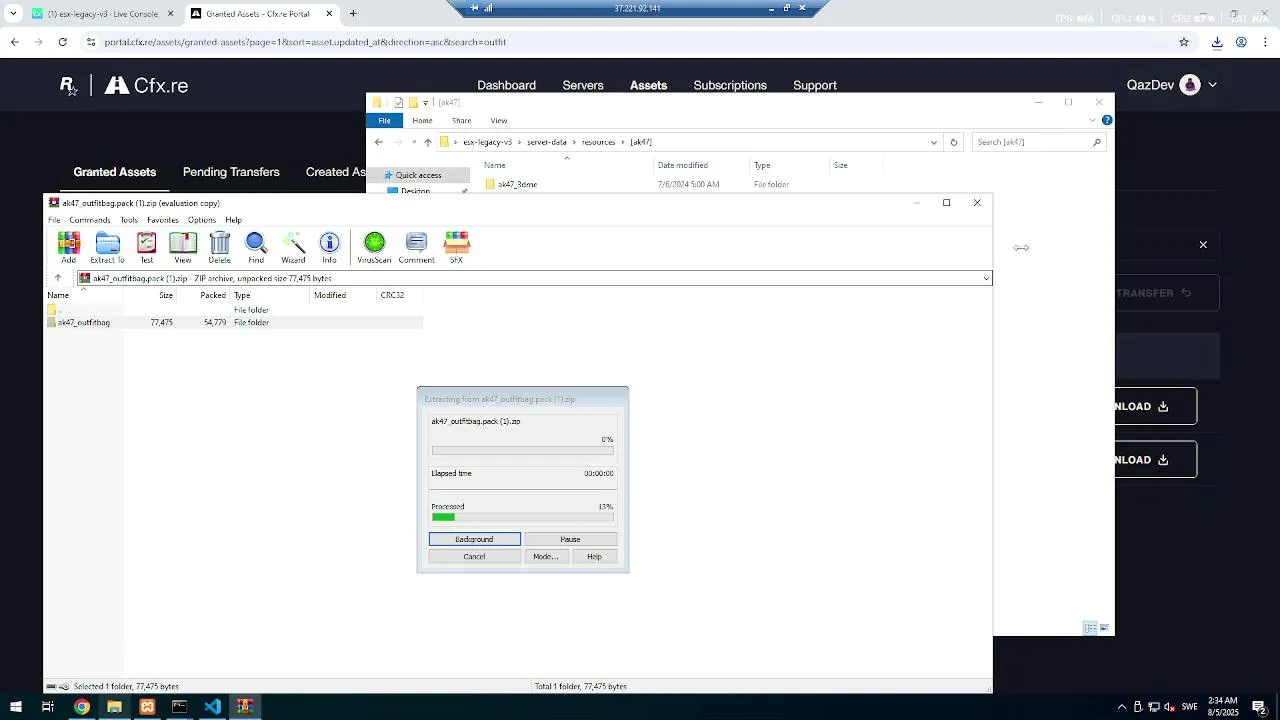Screen dimensions: 1280x720
Task: Bookmark this page with star icon
Action: click(1184, 42)
